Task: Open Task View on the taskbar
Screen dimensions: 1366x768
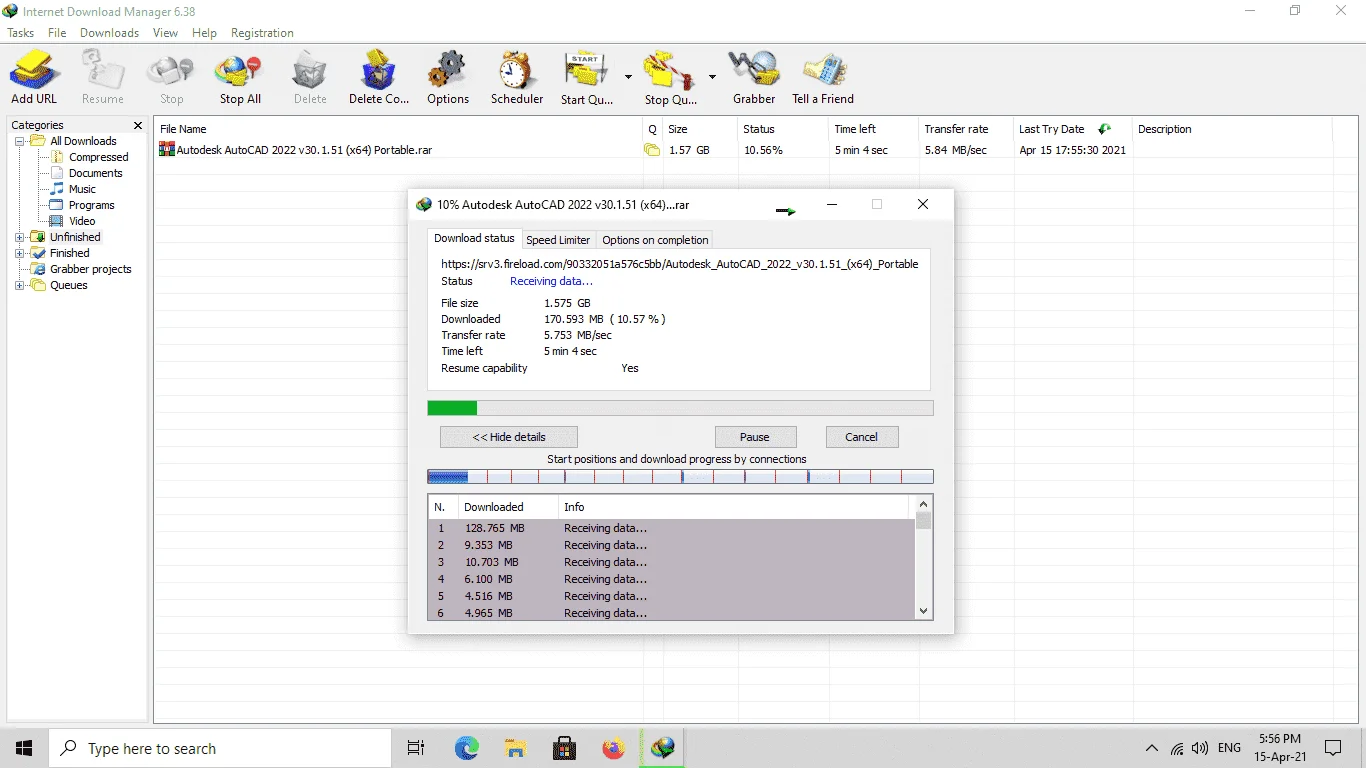Action: tap(416, 748)
